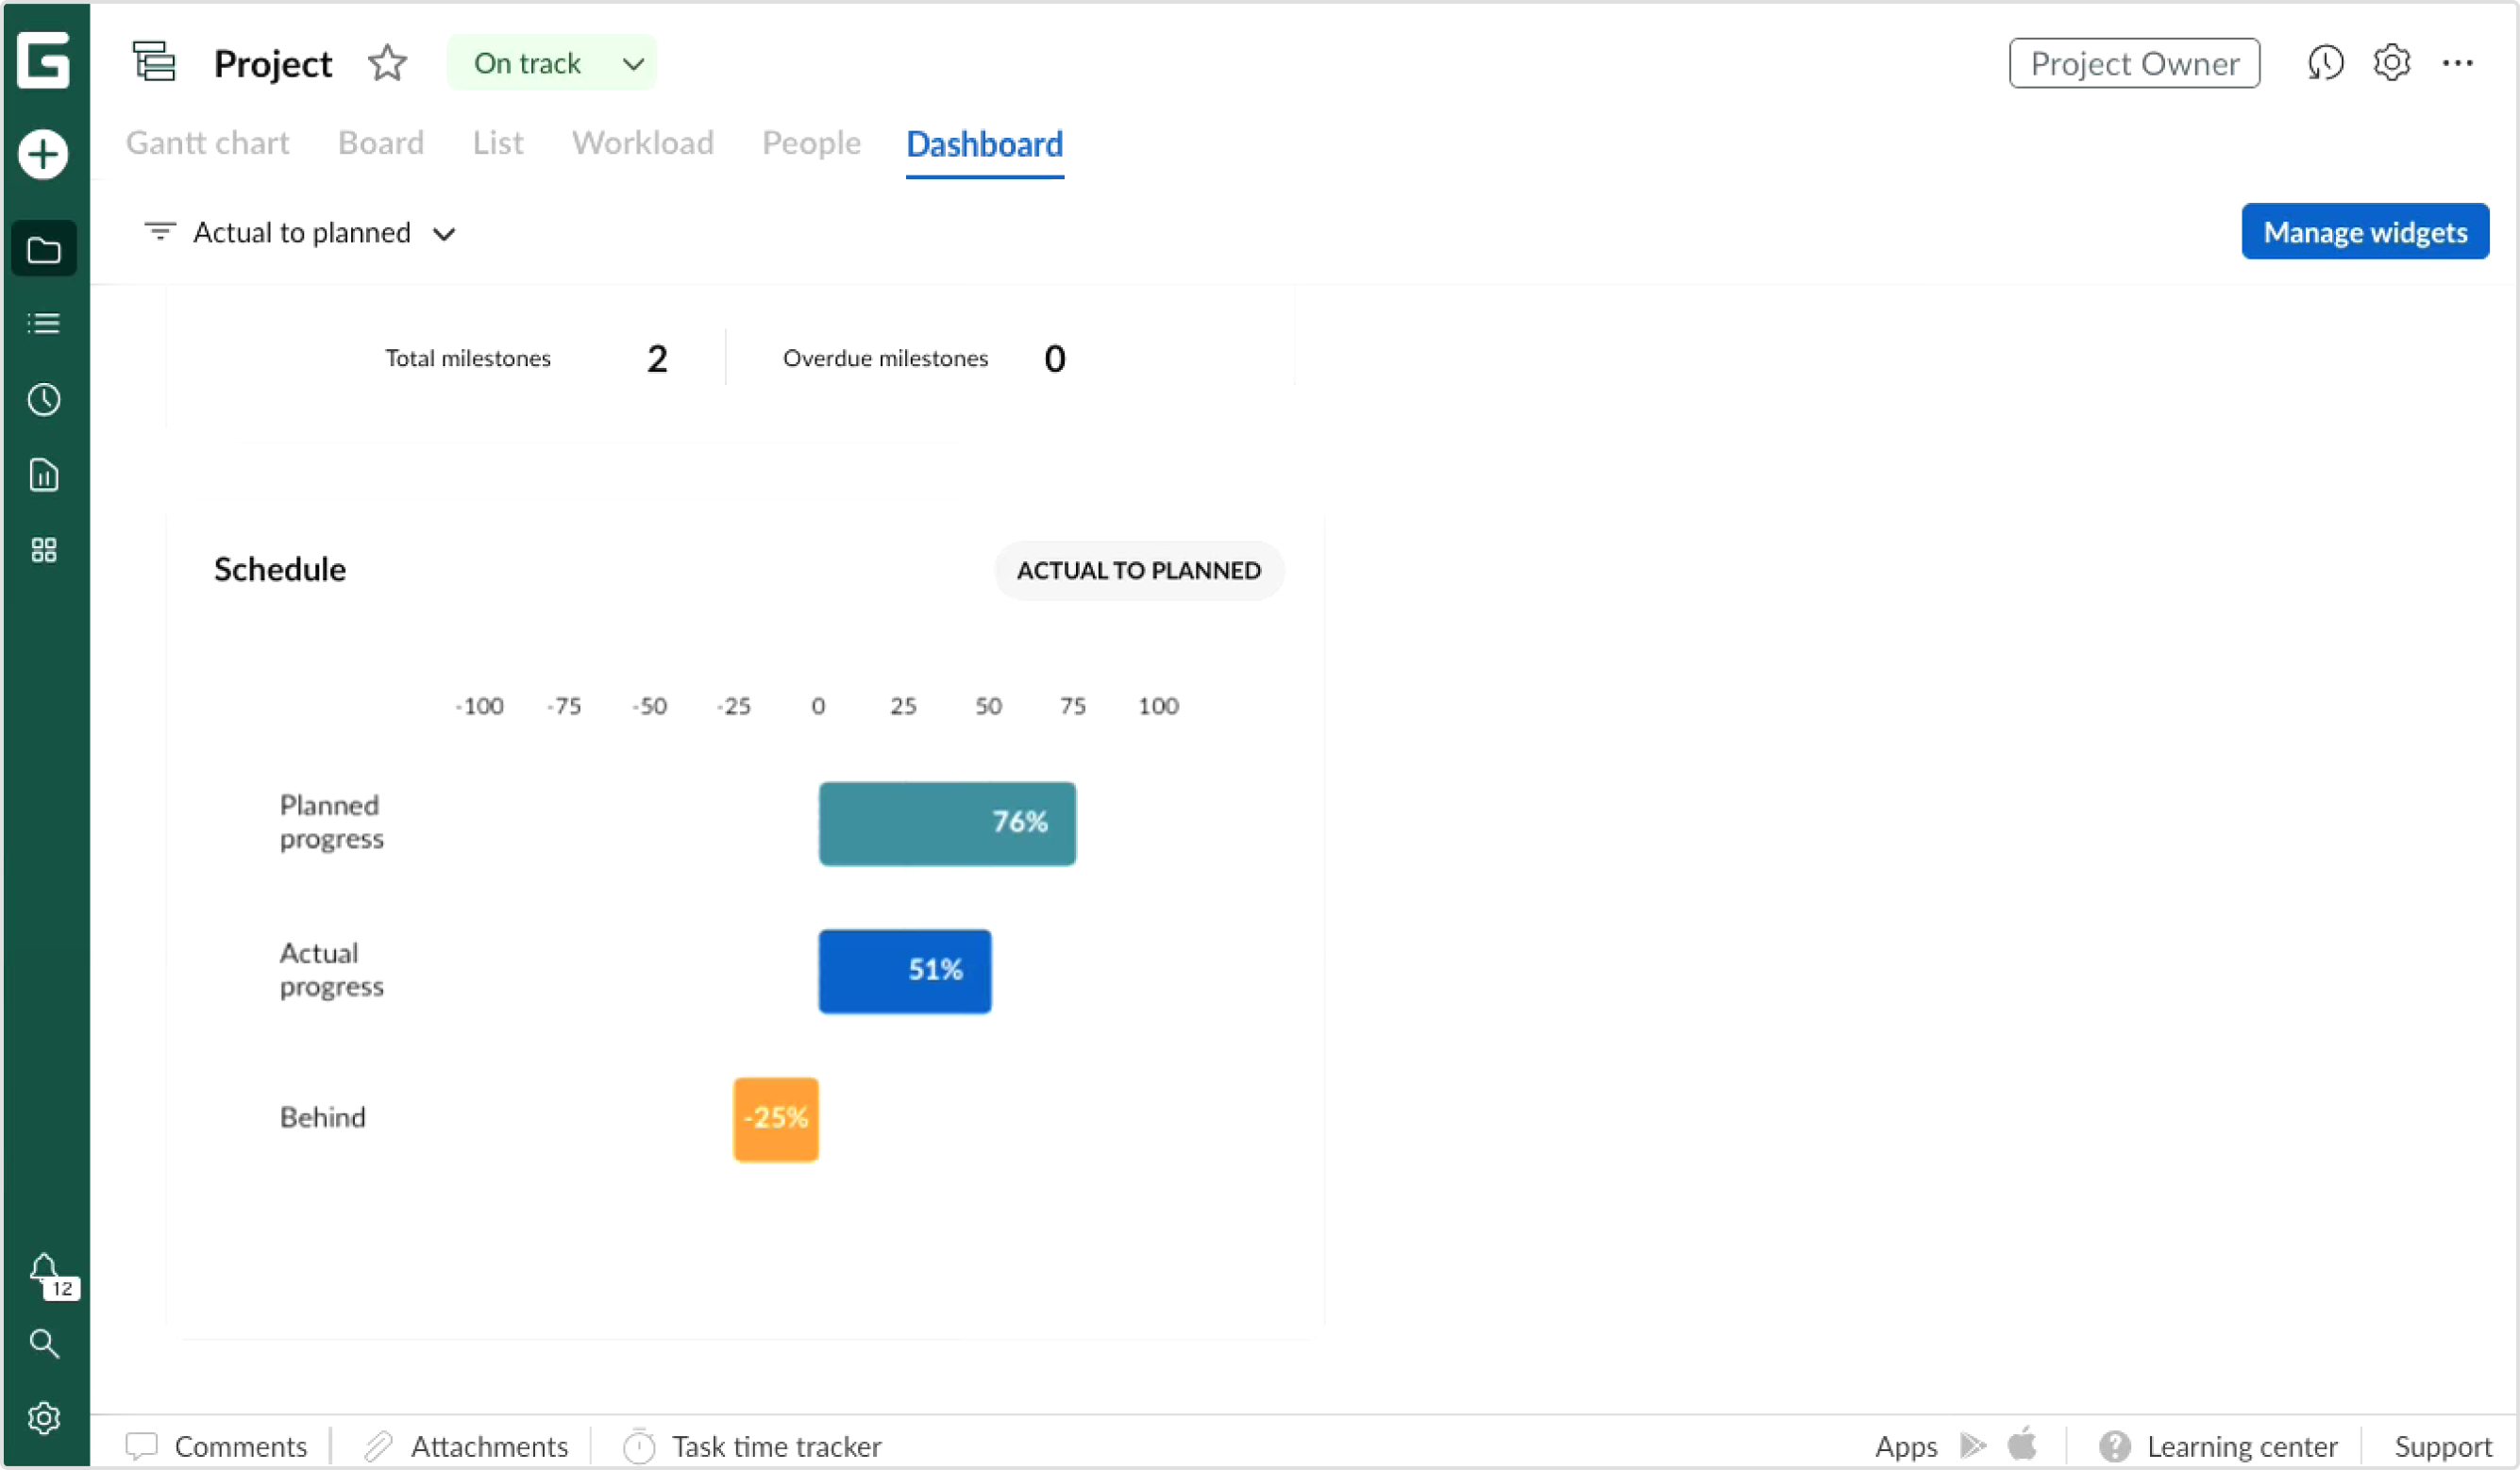Open the portfolio grid icon in sidebar

coord(44,549)
